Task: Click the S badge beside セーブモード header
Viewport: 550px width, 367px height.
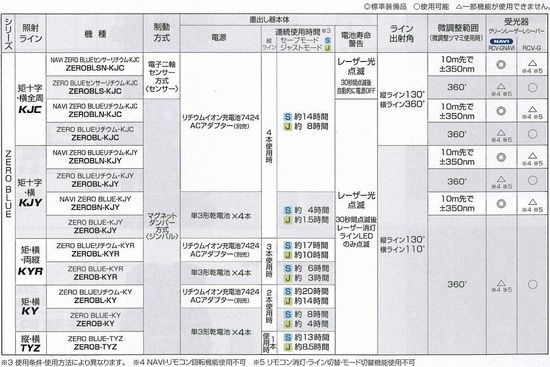Action: [x=328, y=40]
